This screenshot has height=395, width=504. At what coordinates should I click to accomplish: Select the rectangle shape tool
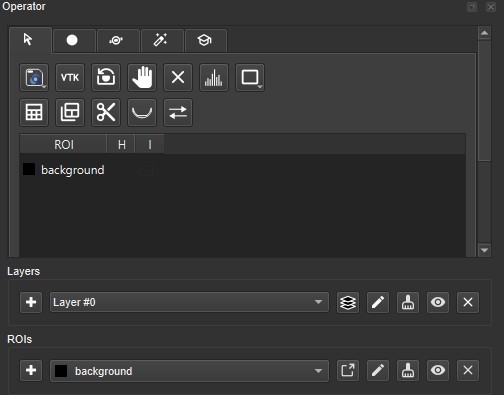click(250, 77)
